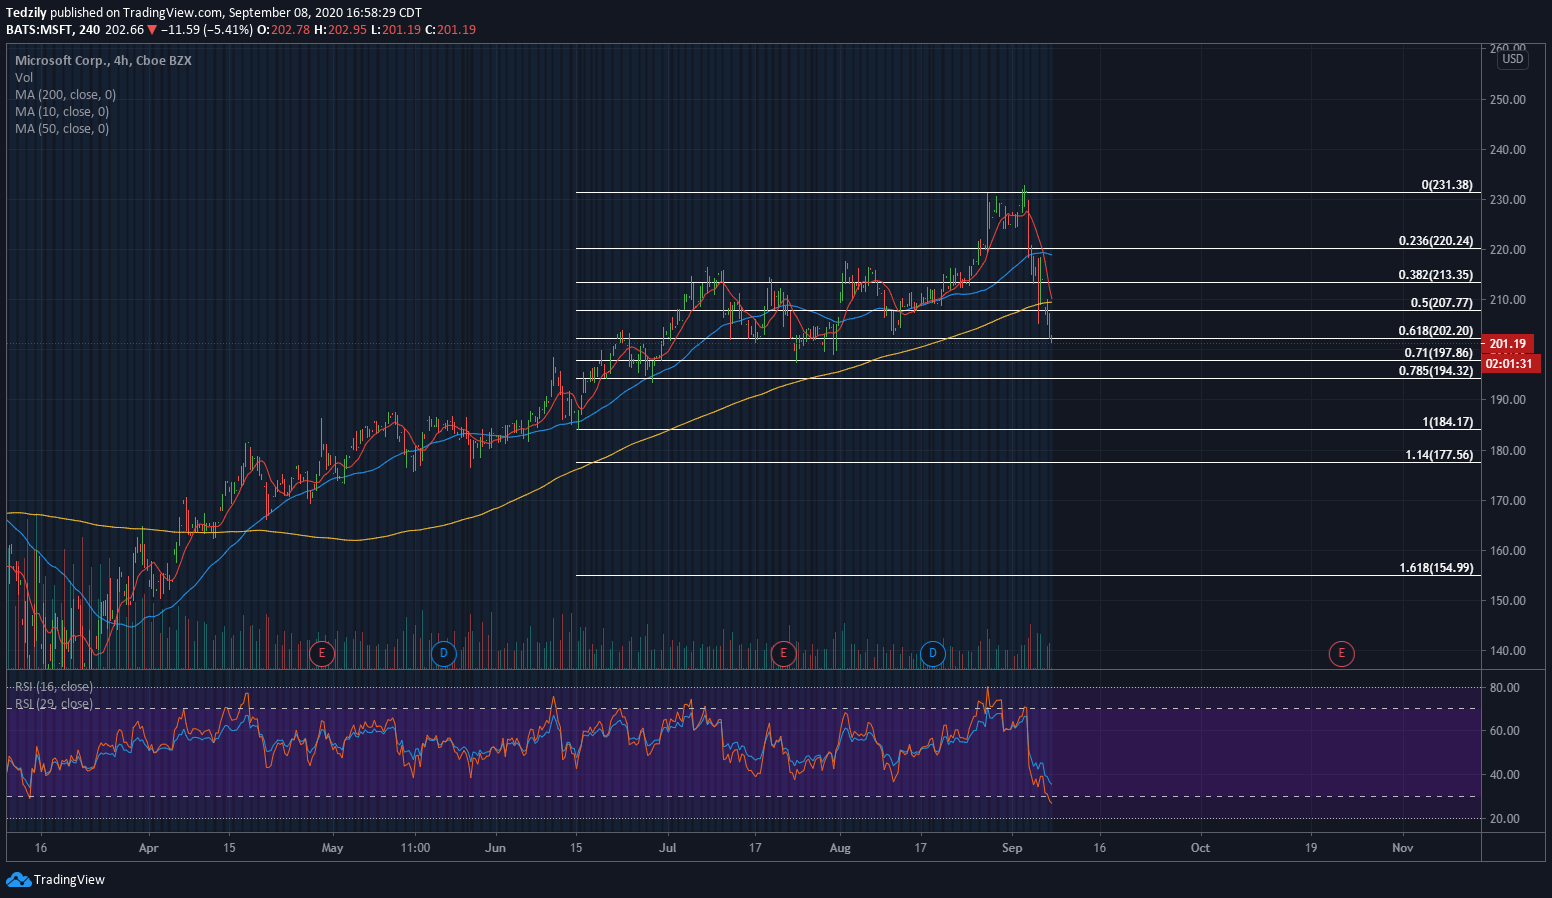Screen dimensions: 1552x898
Task: Open the Tedzily author name
Action: [x=26, y=13]
